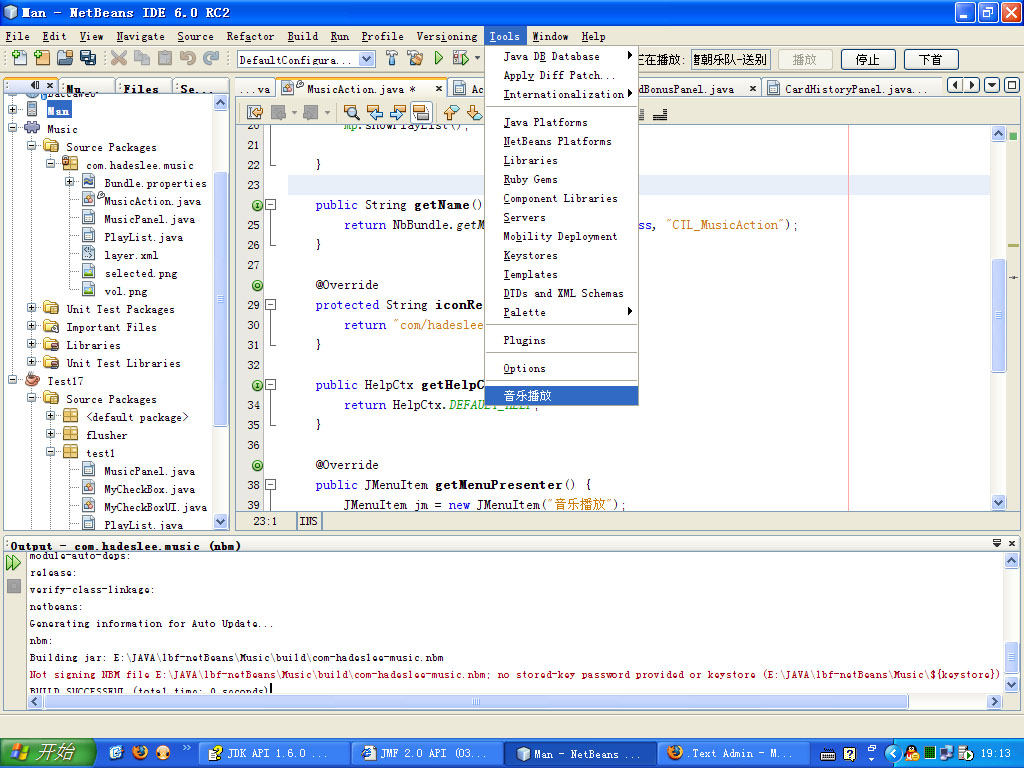The height and width of the screenshot is (768, 1024).
Task: Click the Debug Main Project icon
Action: point(460,58)
